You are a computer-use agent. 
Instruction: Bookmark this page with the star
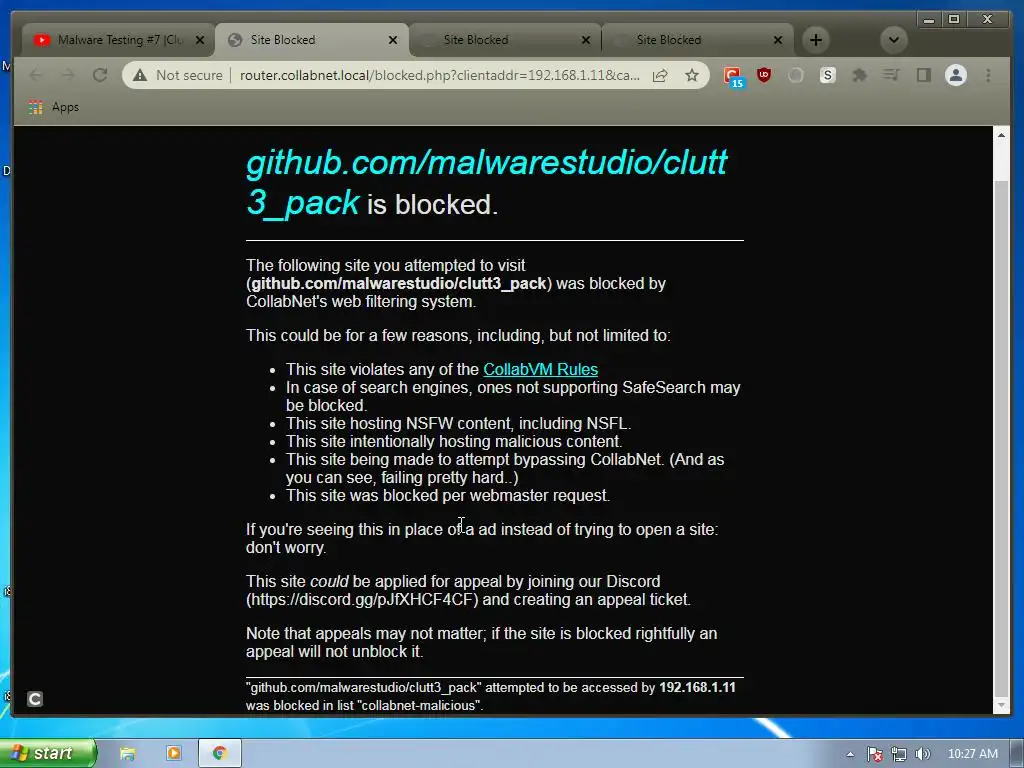(x=692, y=75)
